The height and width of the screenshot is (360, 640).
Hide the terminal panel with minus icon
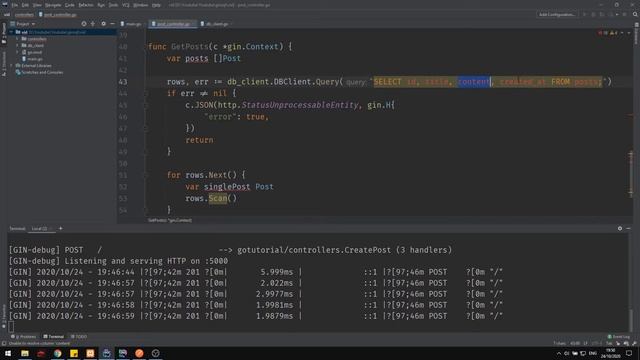click(x=629, y=229)
